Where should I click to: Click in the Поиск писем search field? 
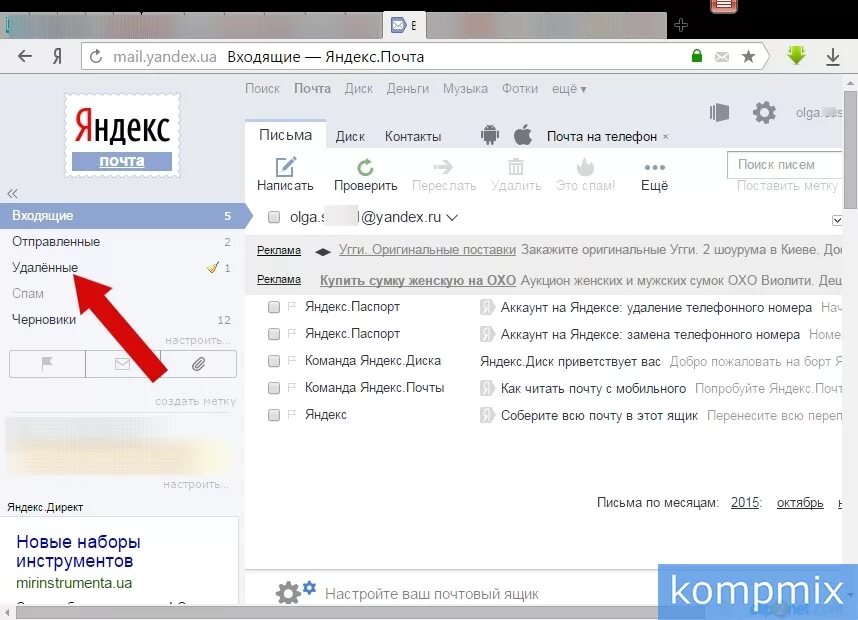coord(784,165)
